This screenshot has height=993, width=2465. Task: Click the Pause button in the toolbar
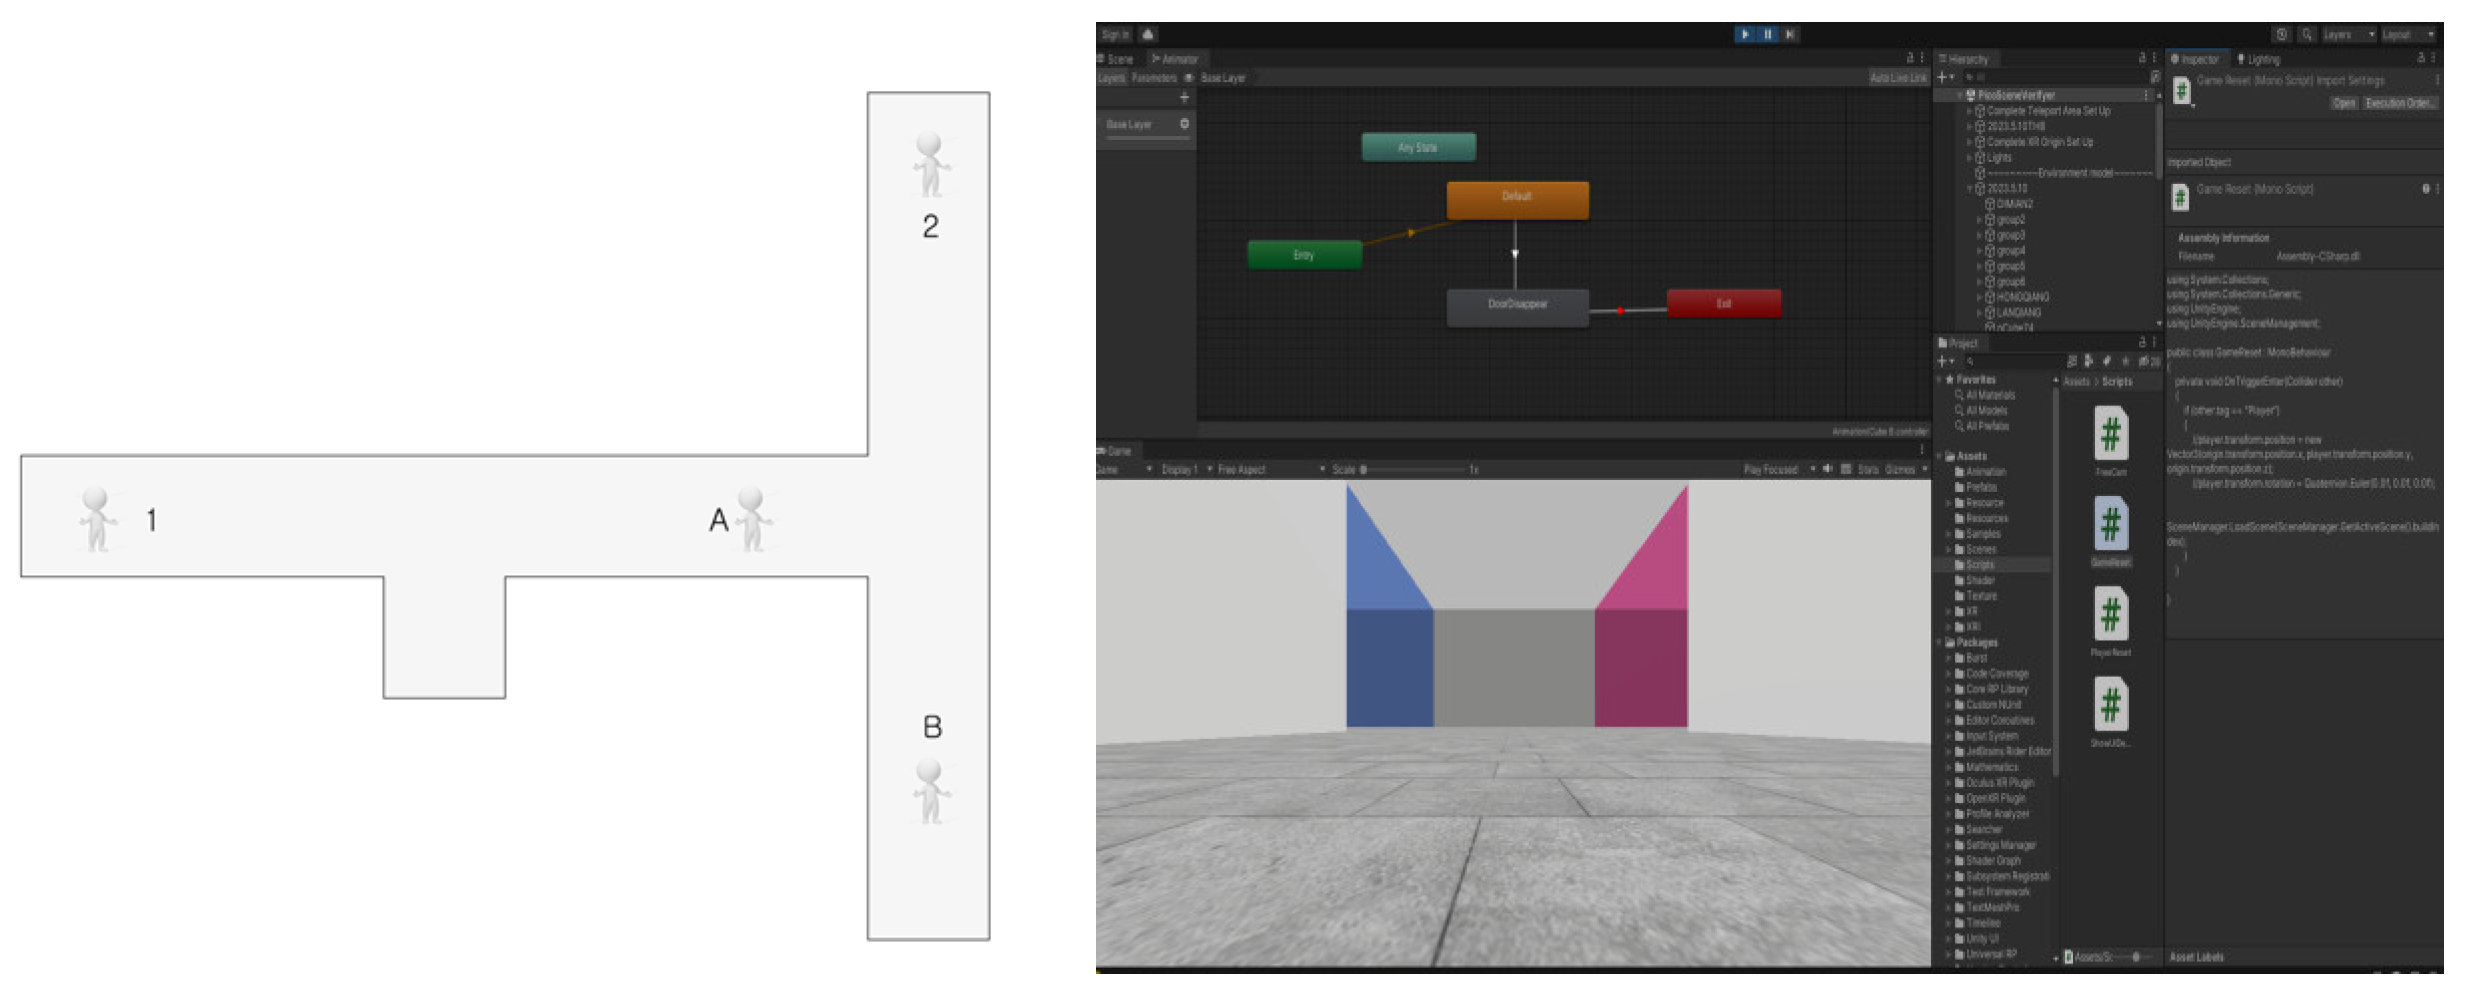[x=1767, y=34]
